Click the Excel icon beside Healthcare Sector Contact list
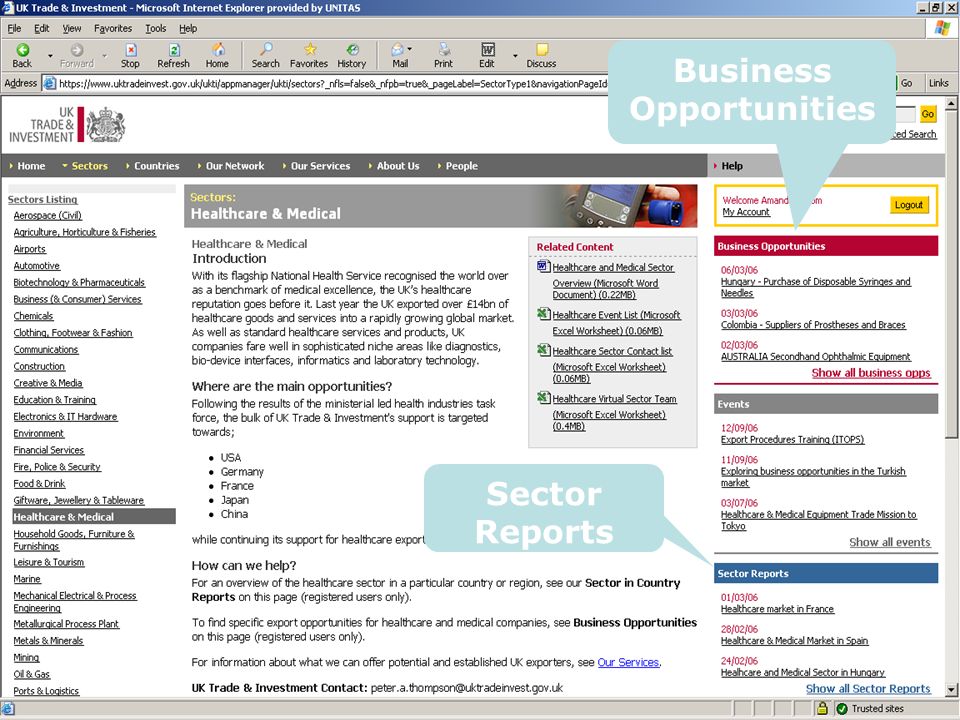Screen dimensions: 960x720 [543, 350]
